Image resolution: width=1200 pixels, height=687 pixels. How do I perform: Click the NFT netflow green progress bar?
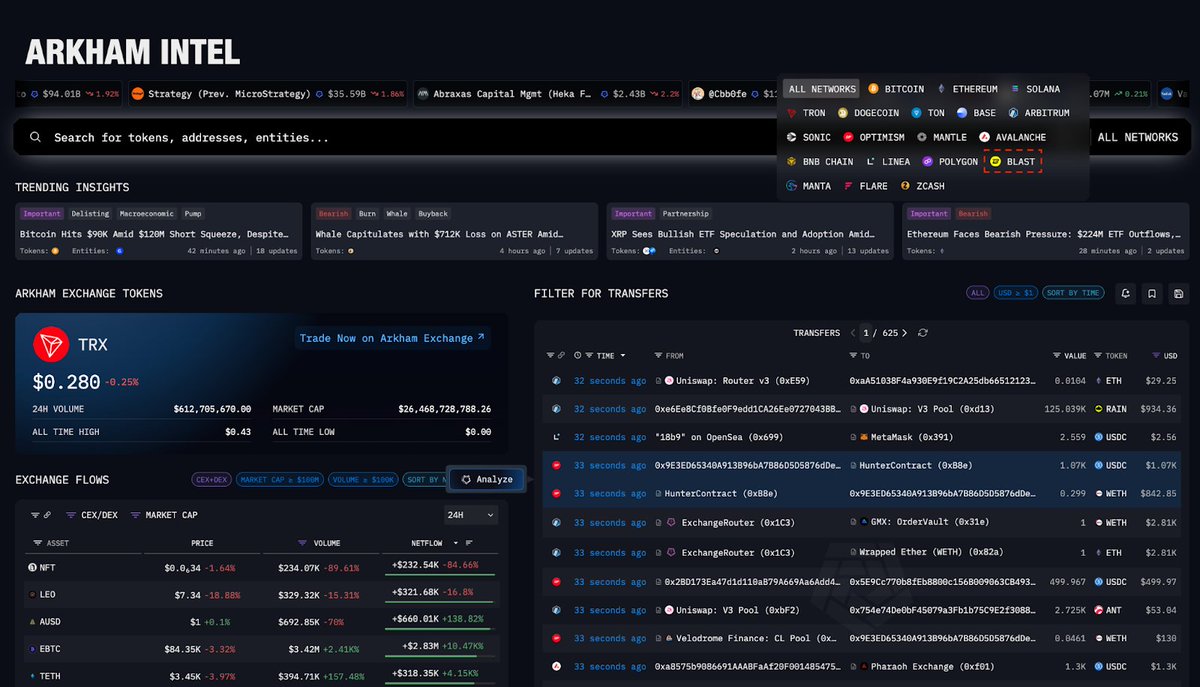click(438, 575)
